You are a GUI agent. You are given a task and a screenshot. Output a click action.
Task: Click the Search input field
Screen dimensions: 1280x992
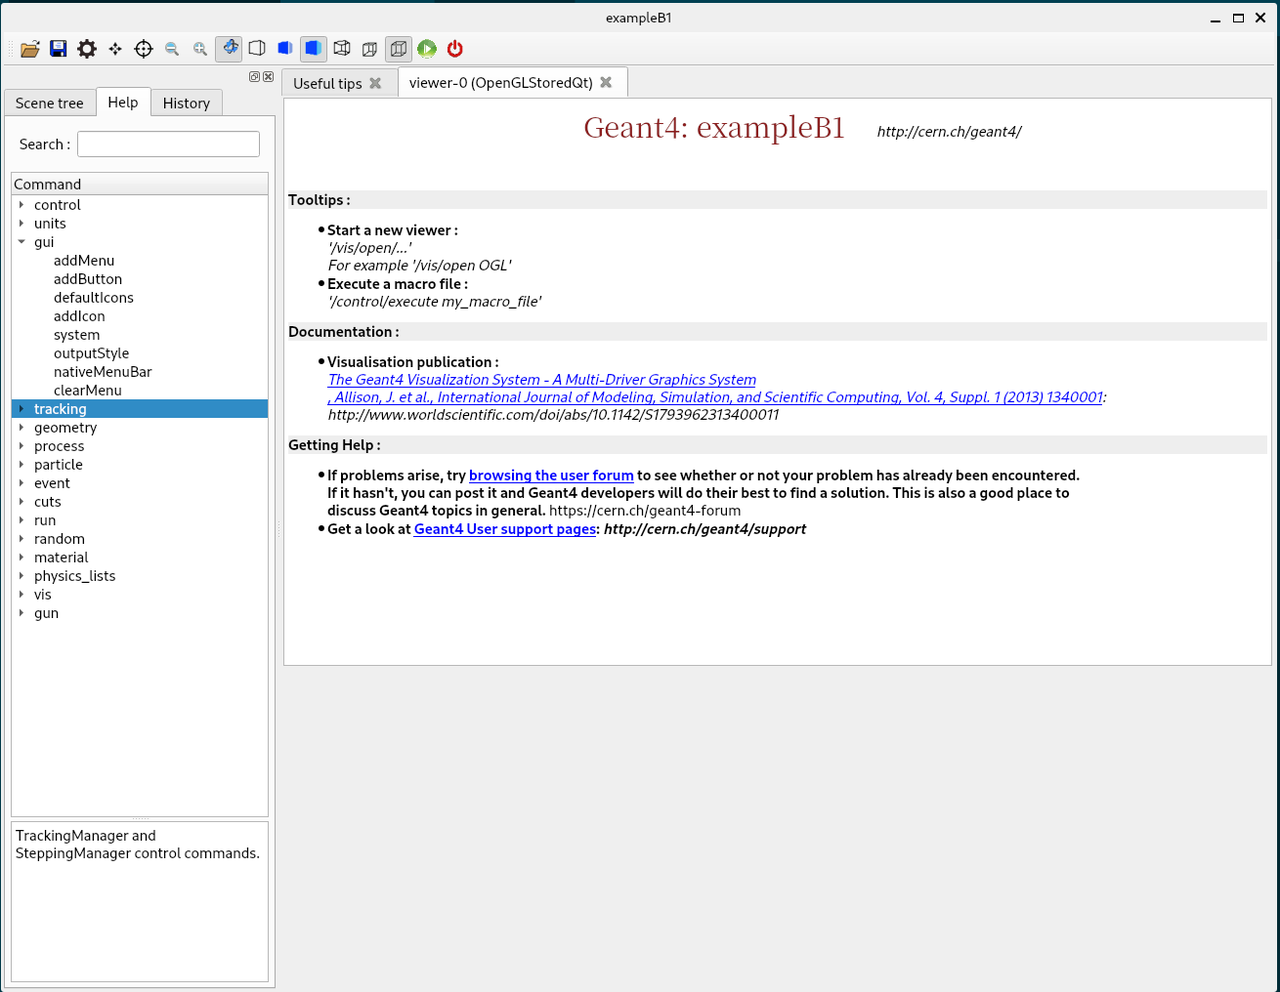tap(168, 144)
